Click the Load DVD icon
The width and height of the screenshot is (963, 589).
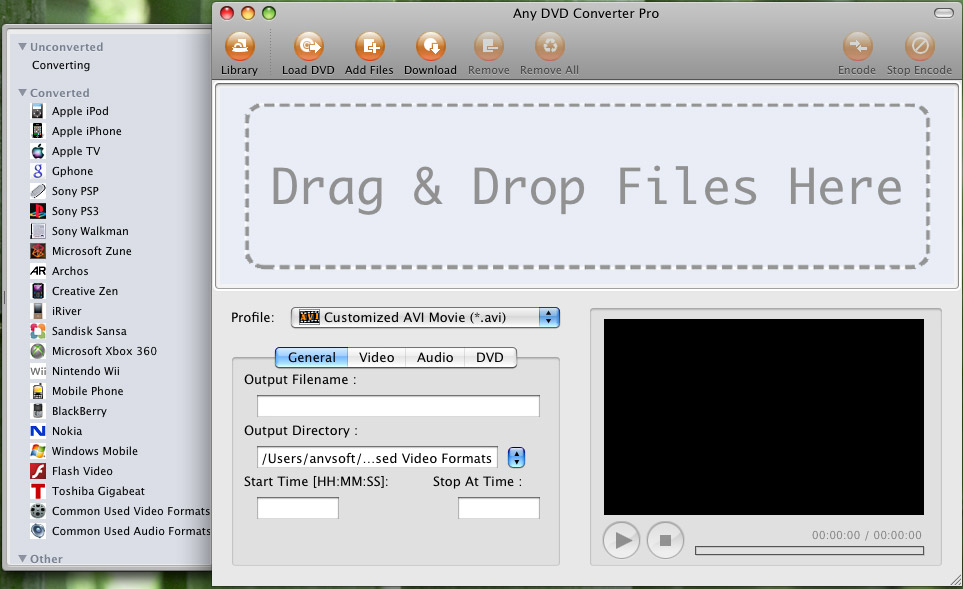point(308,46)
